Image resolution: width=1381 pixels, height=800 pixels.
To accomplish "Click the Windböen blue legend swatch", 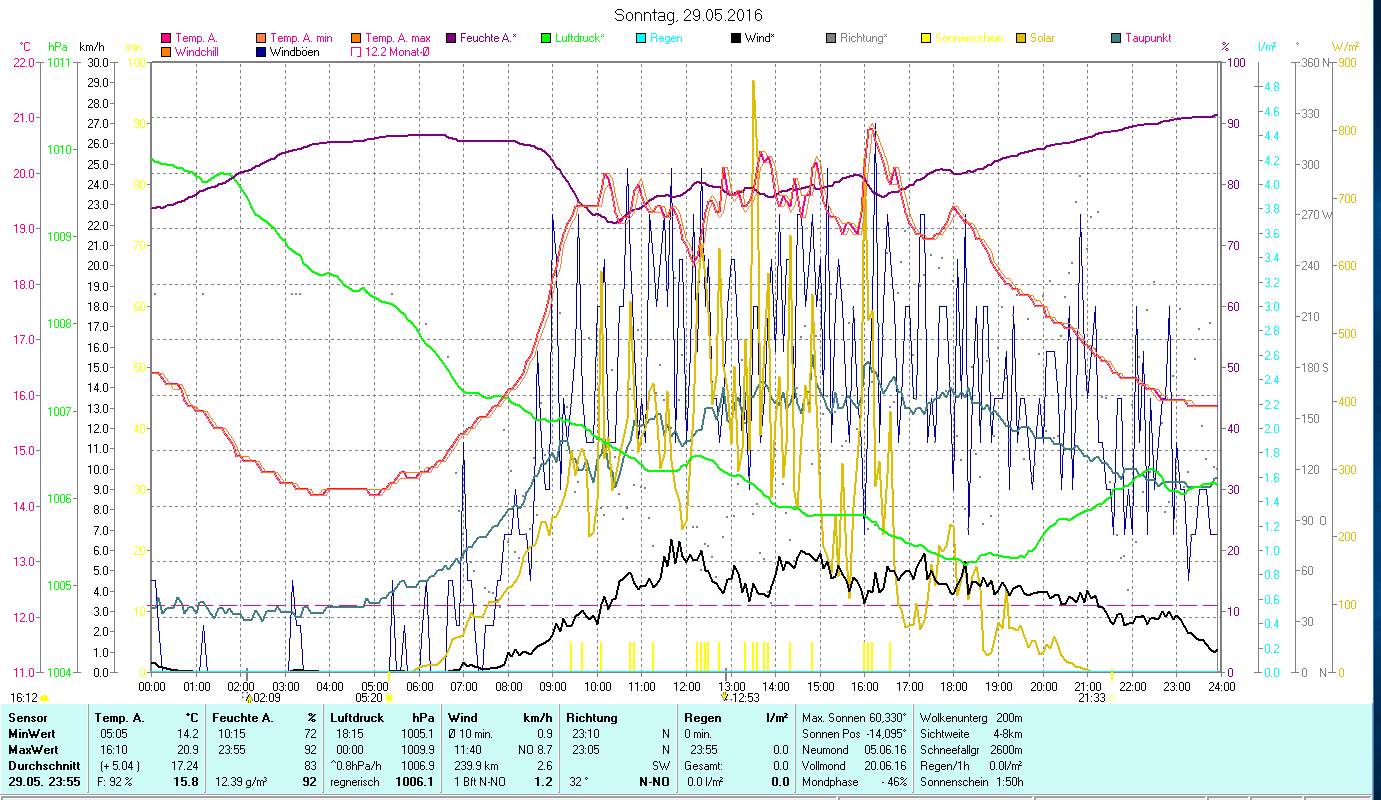I will tap(262, 51).
